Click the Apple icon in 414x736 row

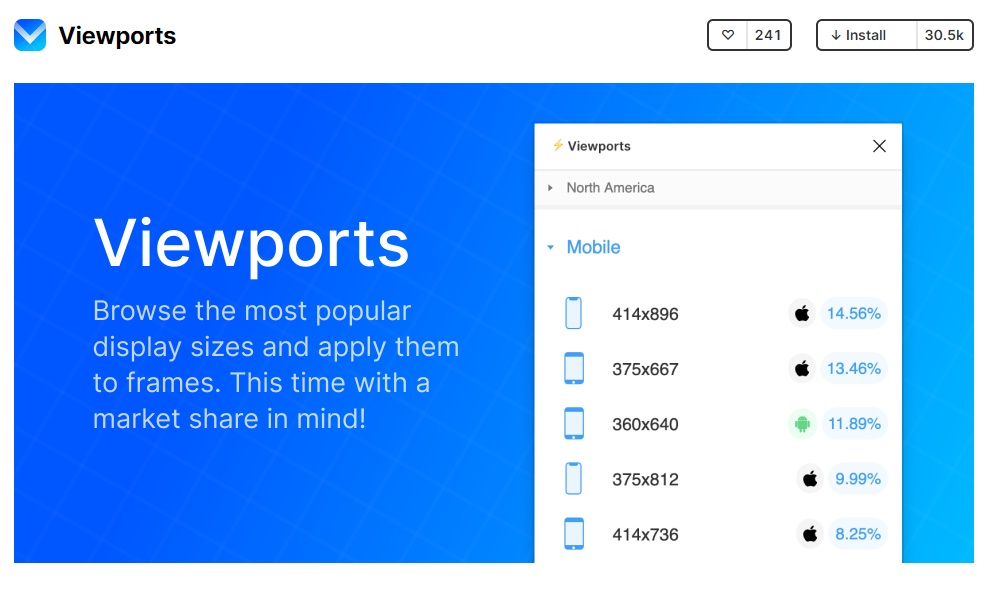tap(810, 533)
